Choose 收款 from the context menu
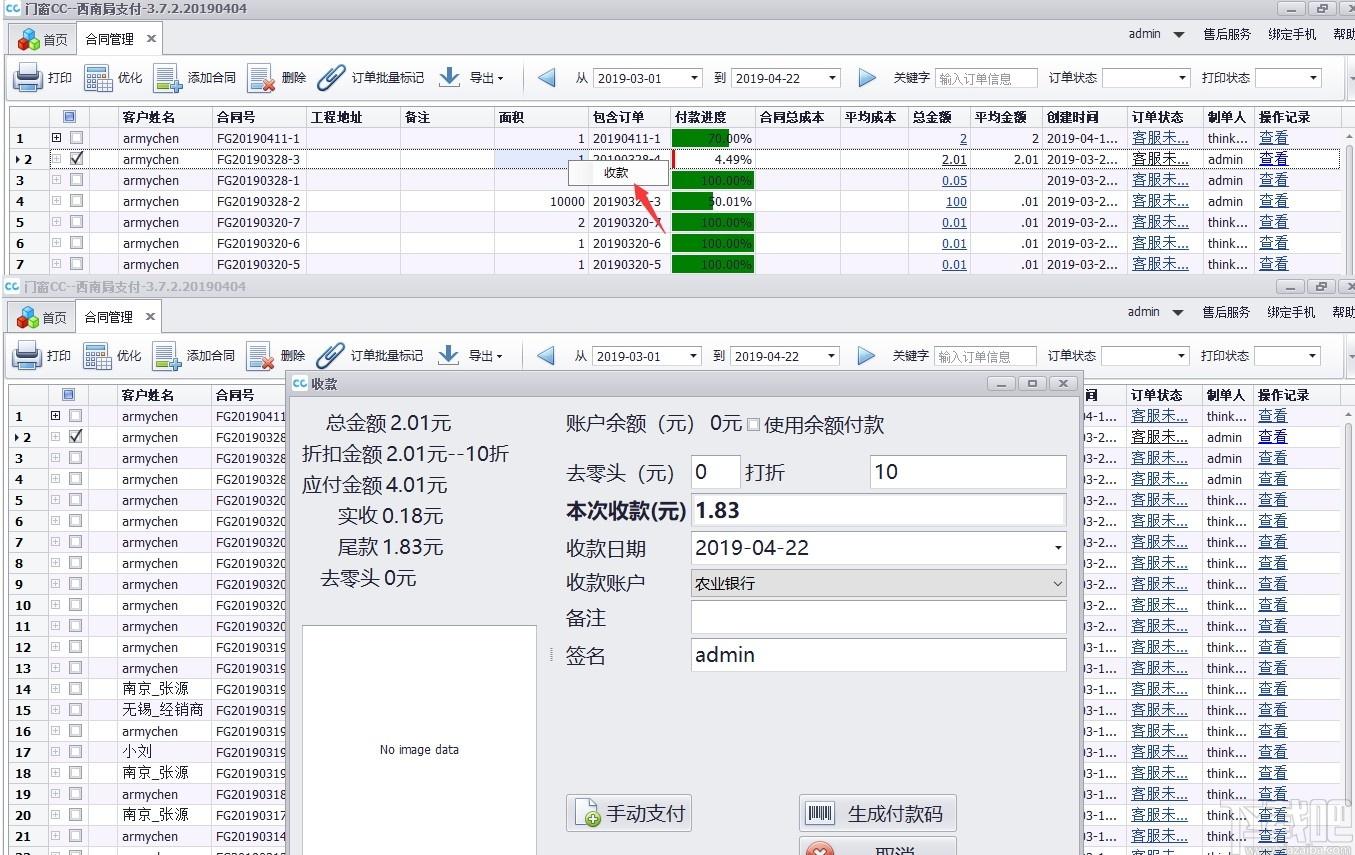Image resolution: width=1355 pixels, height=855 pixels. pos(617,172)
